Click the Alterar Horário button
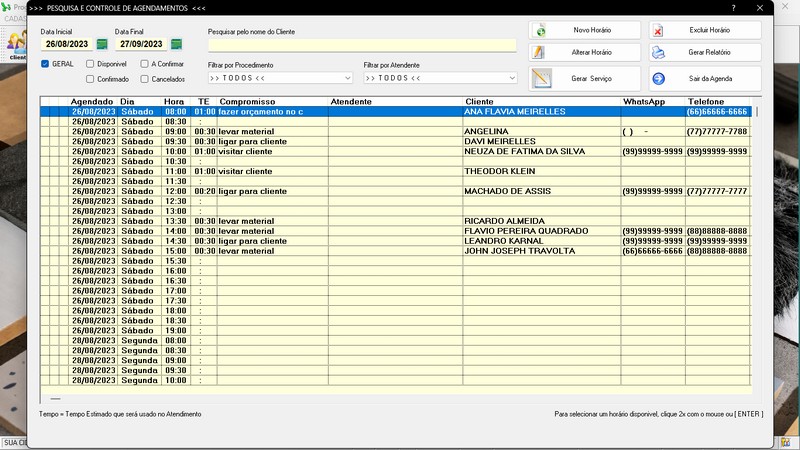 [x=585, y=52]
